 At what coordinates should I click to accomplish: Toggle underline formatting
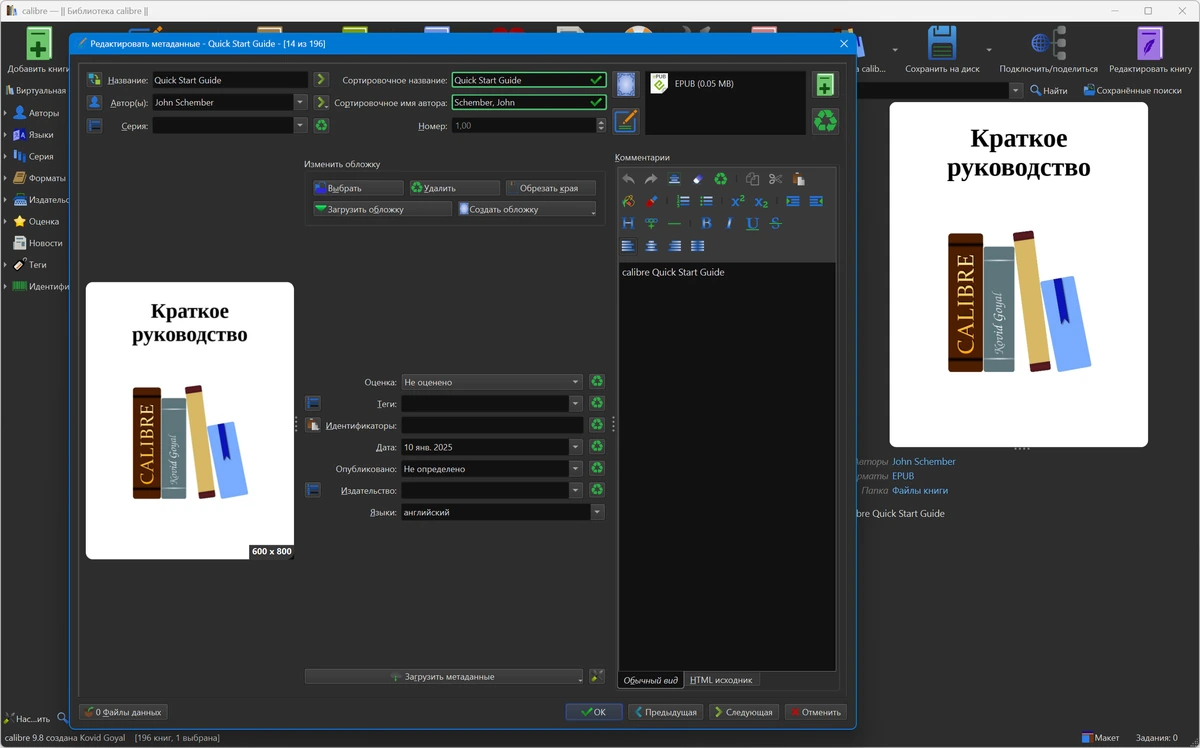tap(752, 223)
